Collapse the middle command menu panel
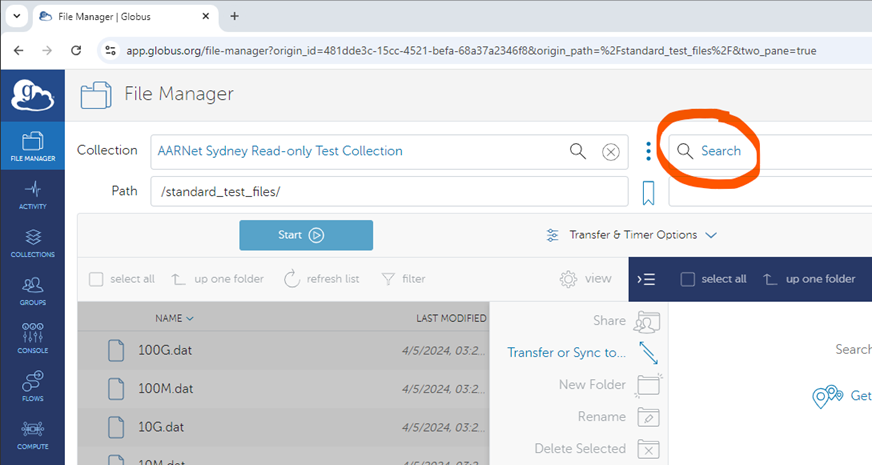This screenshot has height=465, width=872. coord(646,279)
